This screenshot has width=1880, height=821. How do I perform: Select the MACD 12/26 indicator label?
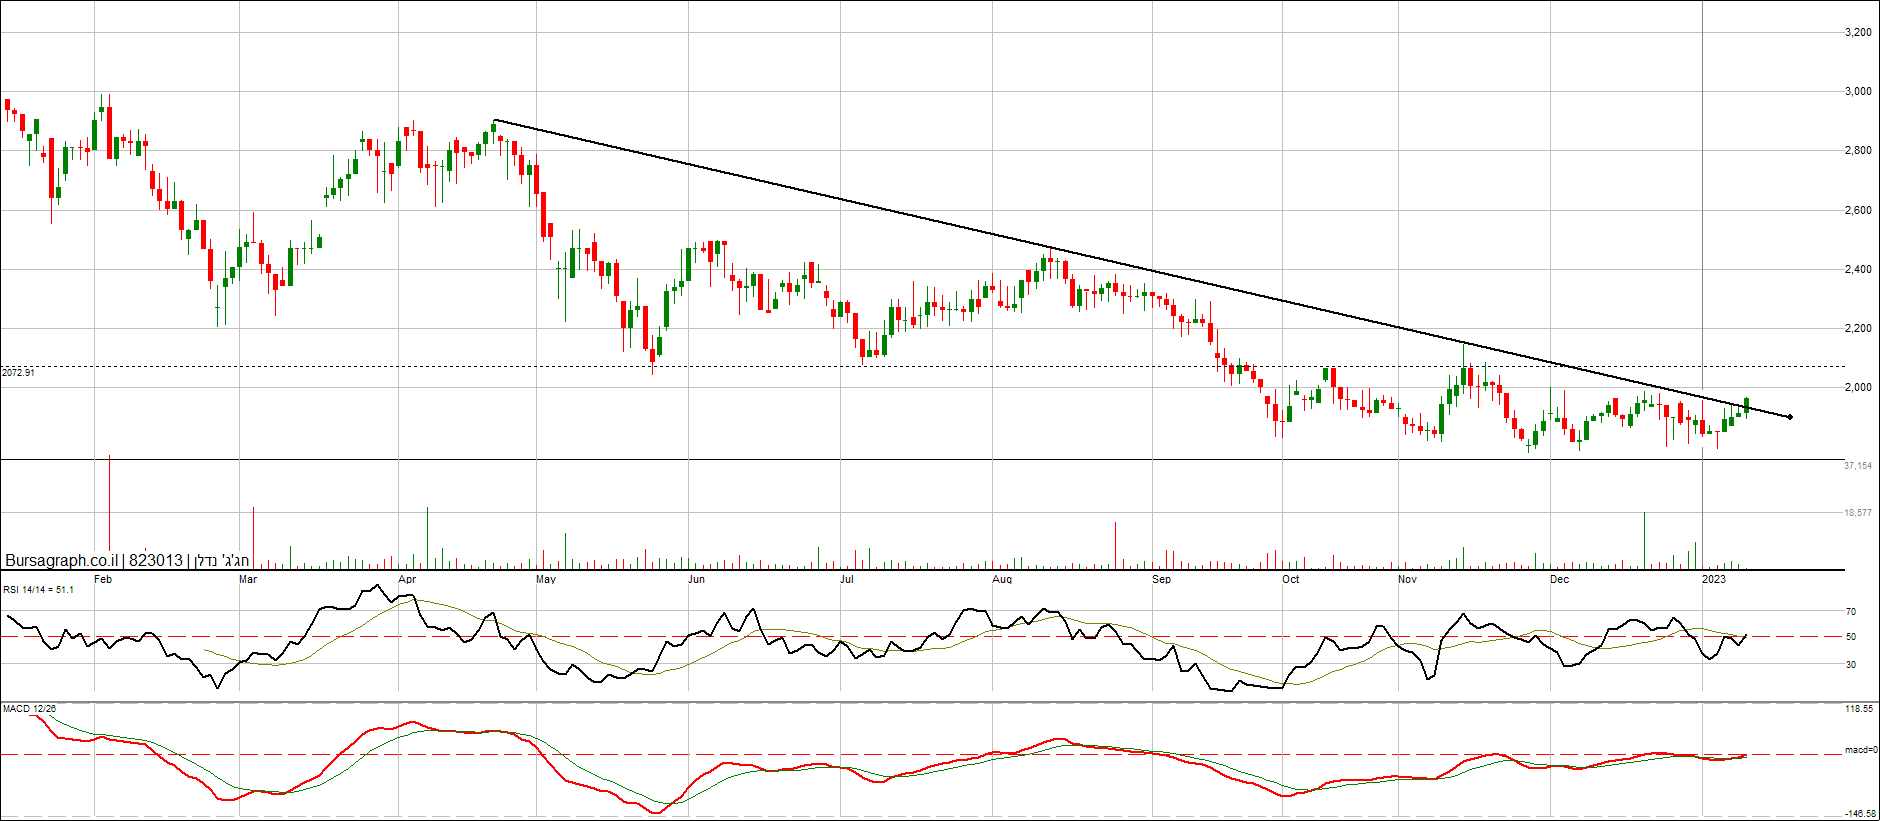click(x=29, y=709)
